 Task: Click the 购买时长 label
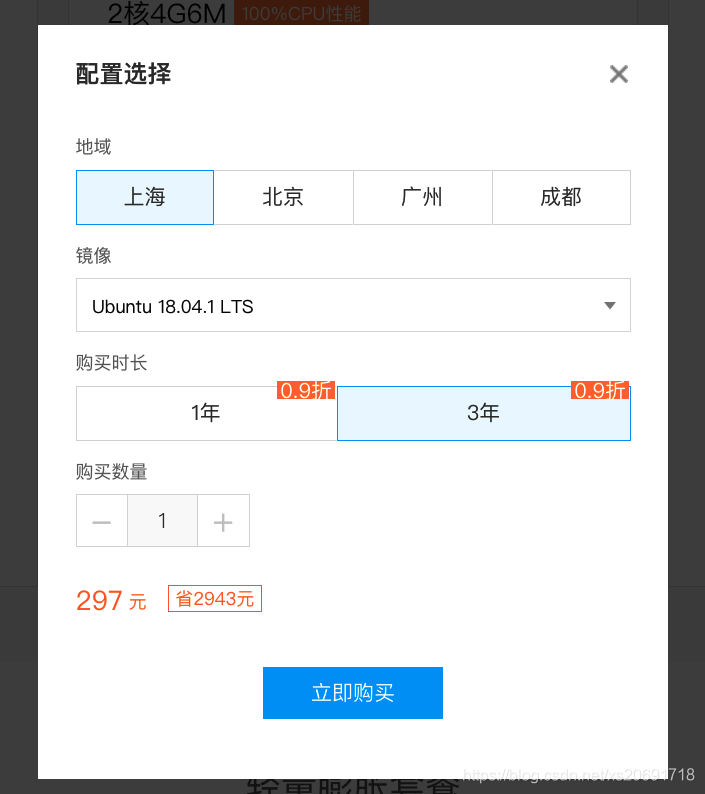111,363
